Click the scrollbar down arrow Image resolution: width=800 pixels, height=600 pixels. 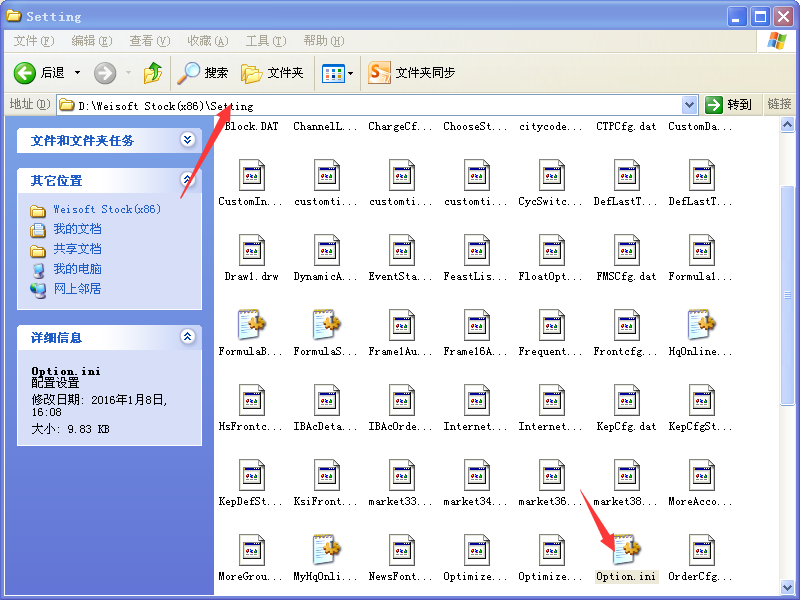point(787,586)
